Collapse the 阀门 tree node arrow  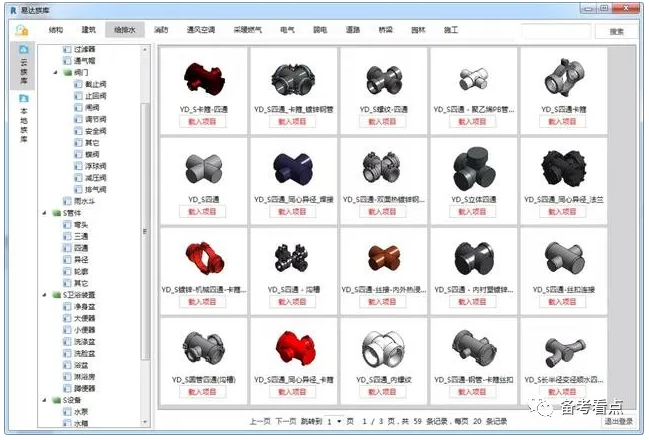coord(55,72)
